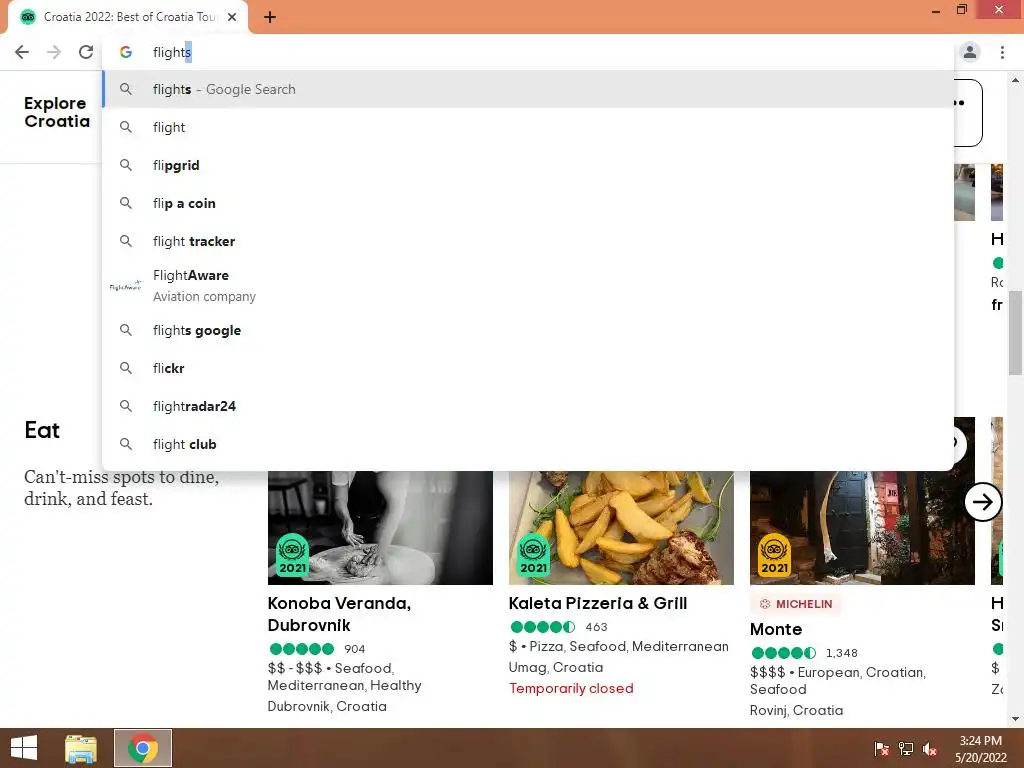Image resolution: width=1024 pixels, height=768 pixels.
Task: Select the 'flightradar24' suggestion
Action: pyautogui.click(x=528, y=406)
